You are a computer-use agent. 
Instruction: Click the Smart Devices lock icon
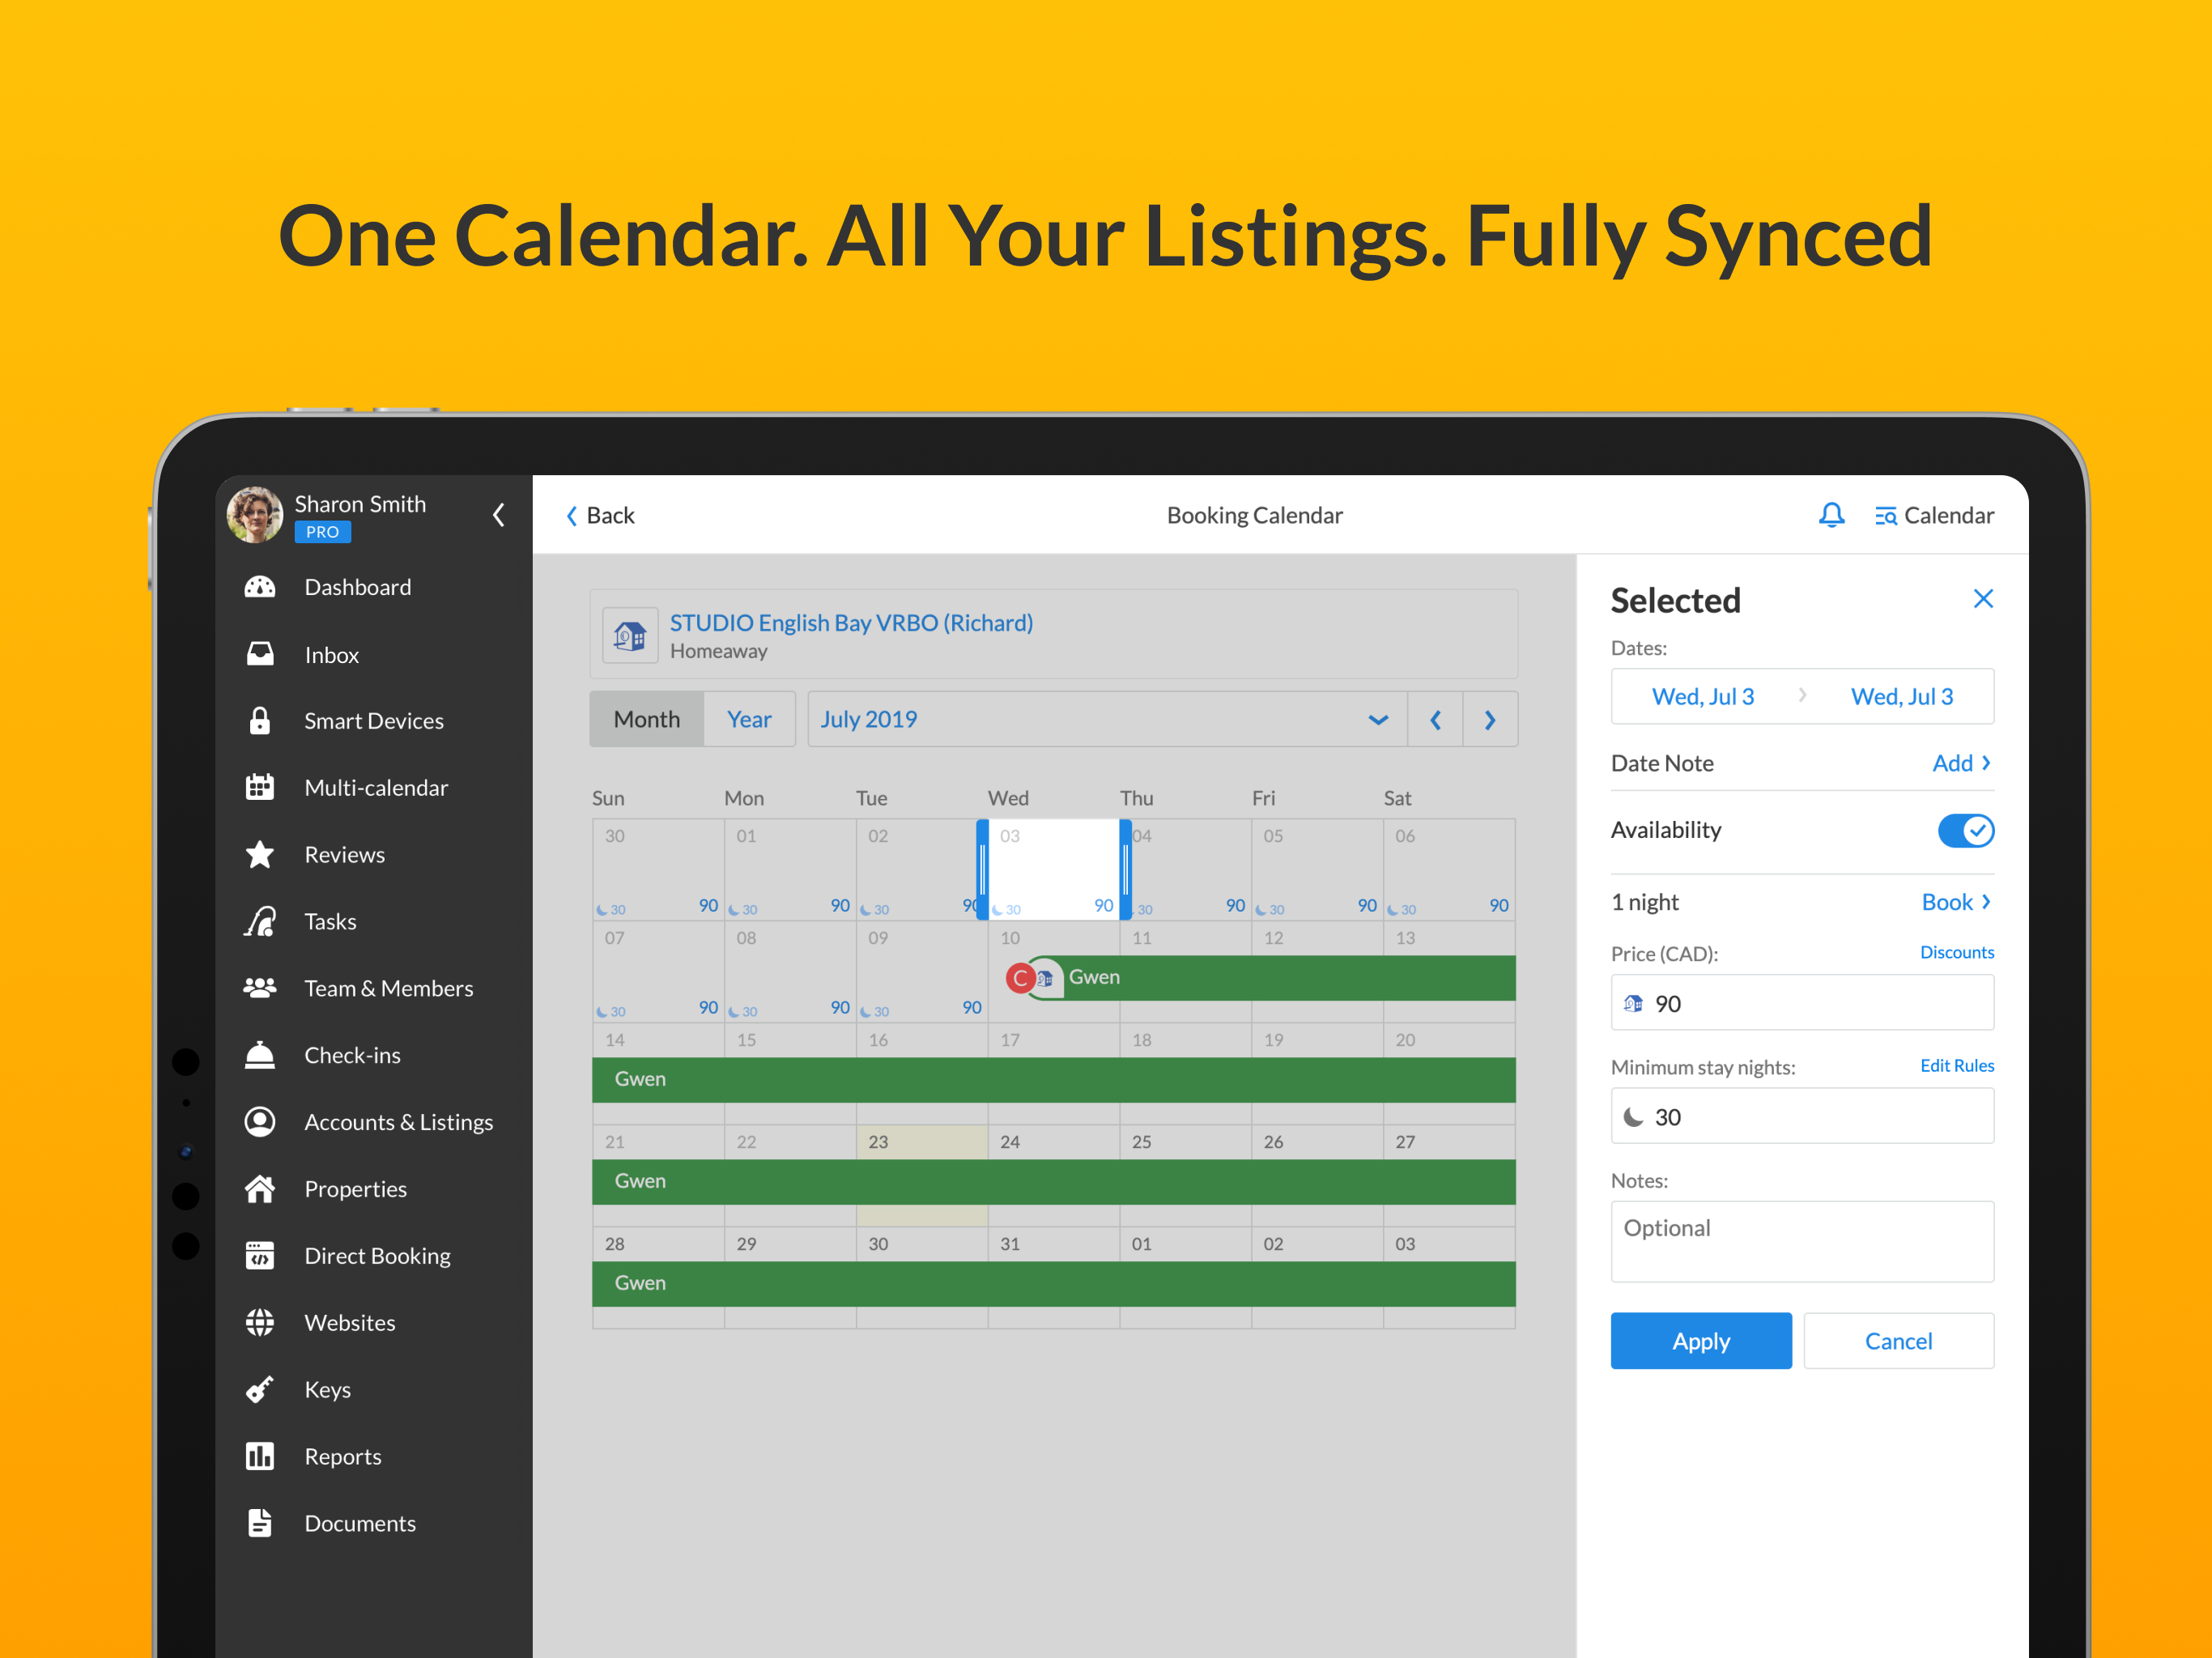[260, 721]
